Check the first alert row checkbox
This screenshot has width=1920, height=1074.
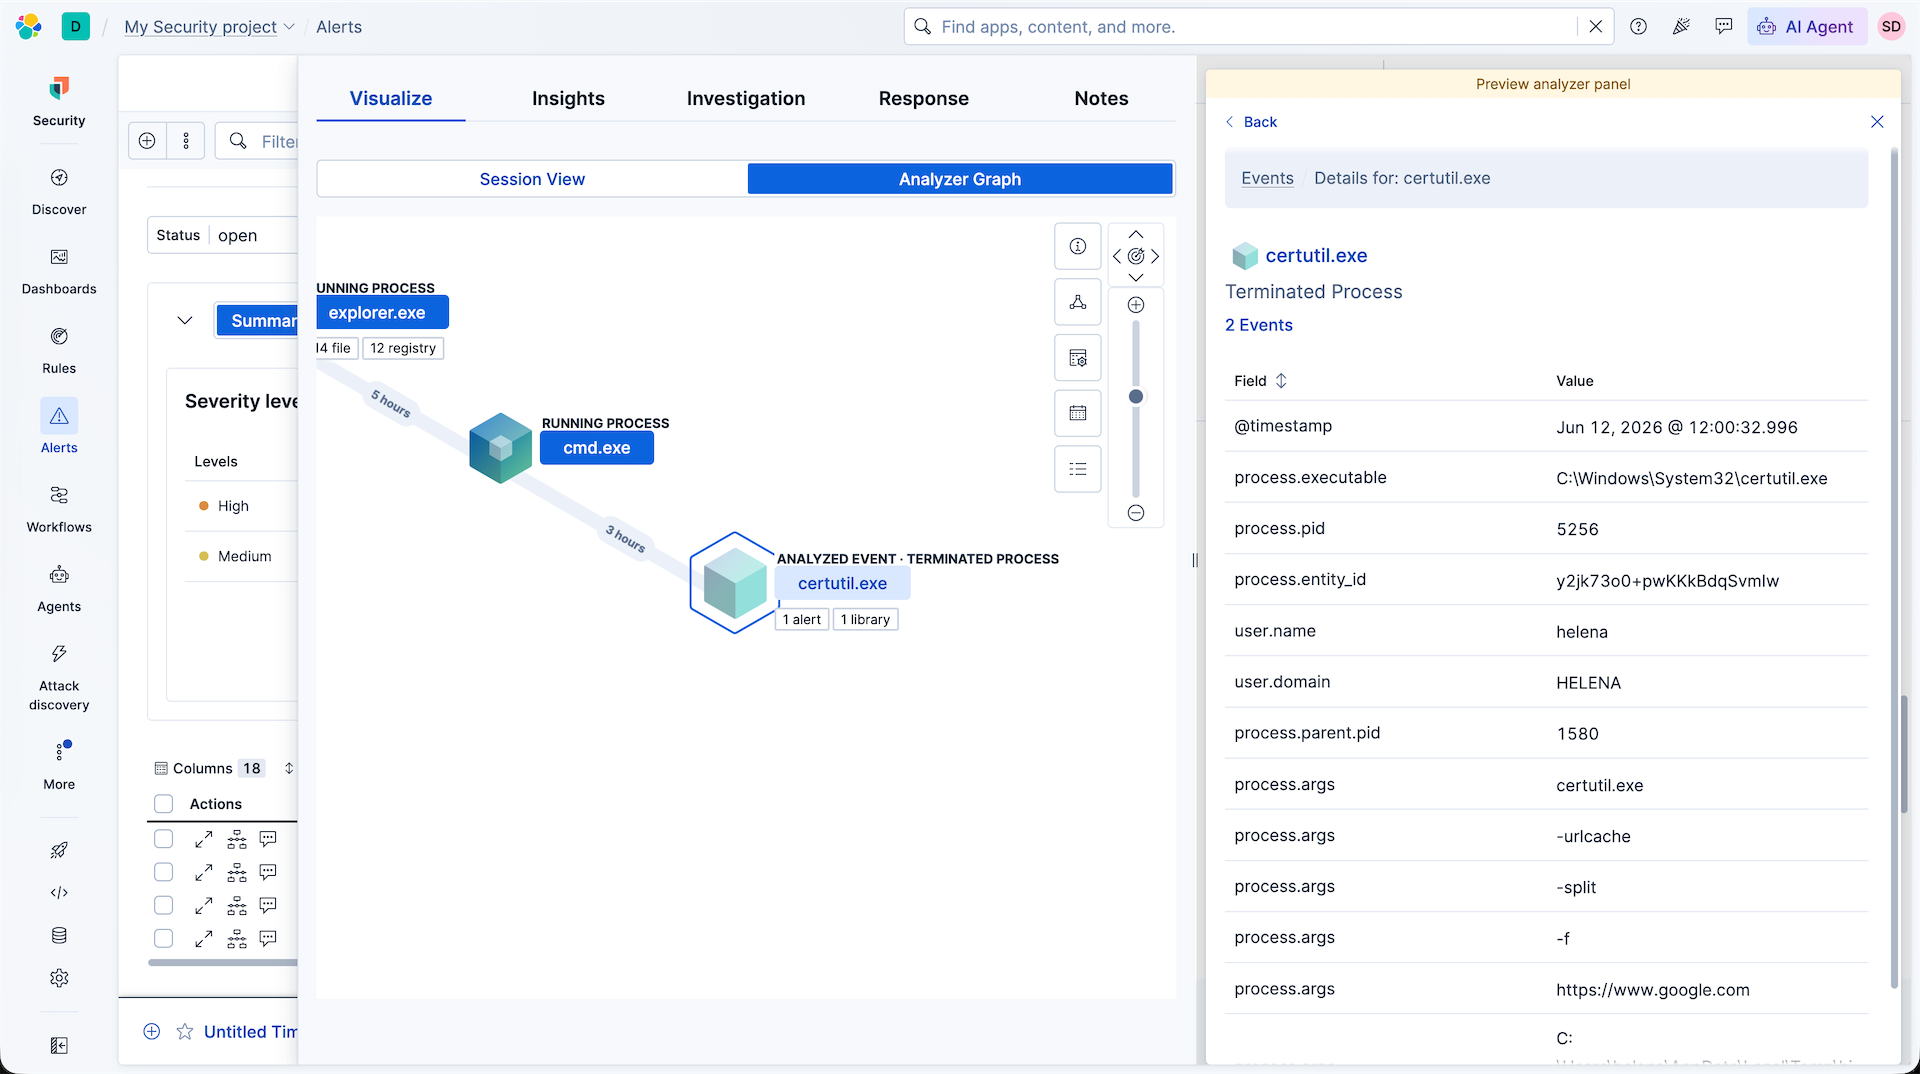click(164, 839)
